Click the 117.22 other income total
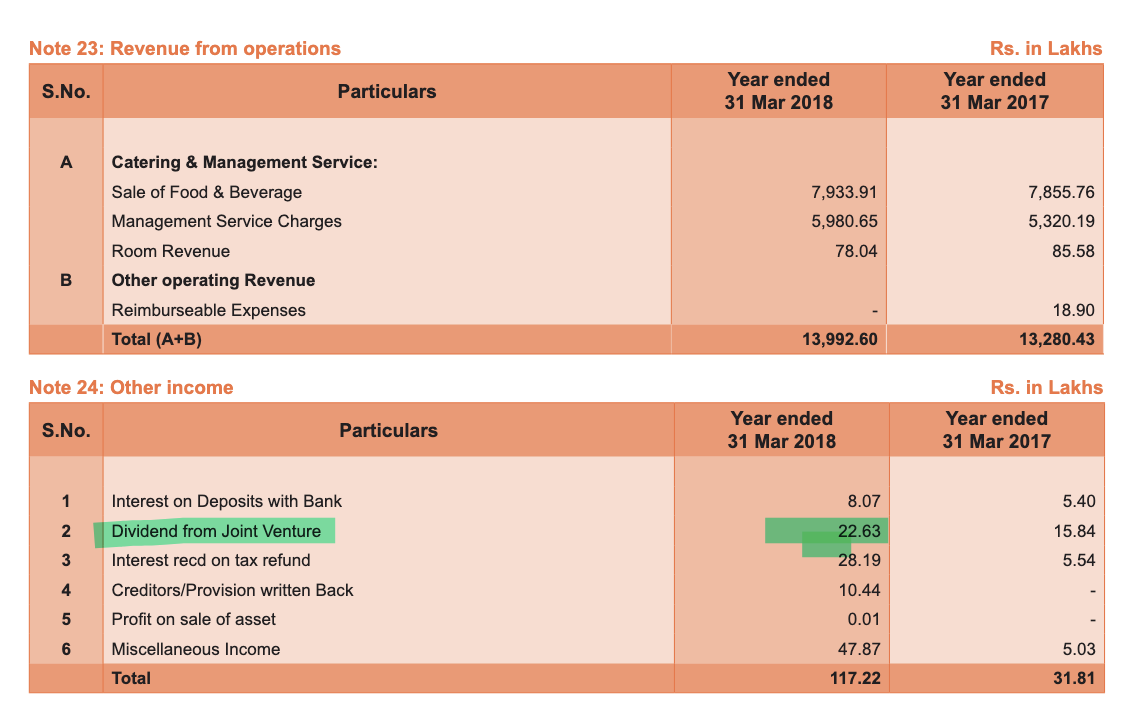Viewport: 1132px width, 720px height. point(855,678)
